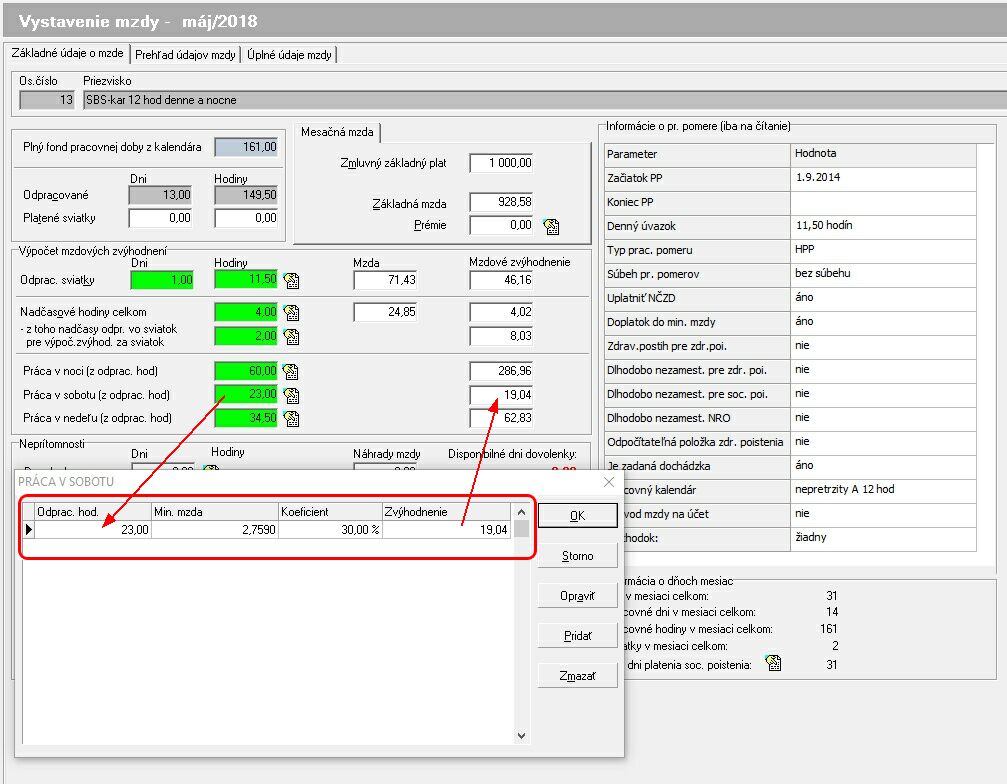Select Je zadaná dochádzka row

tap(790, 466)
